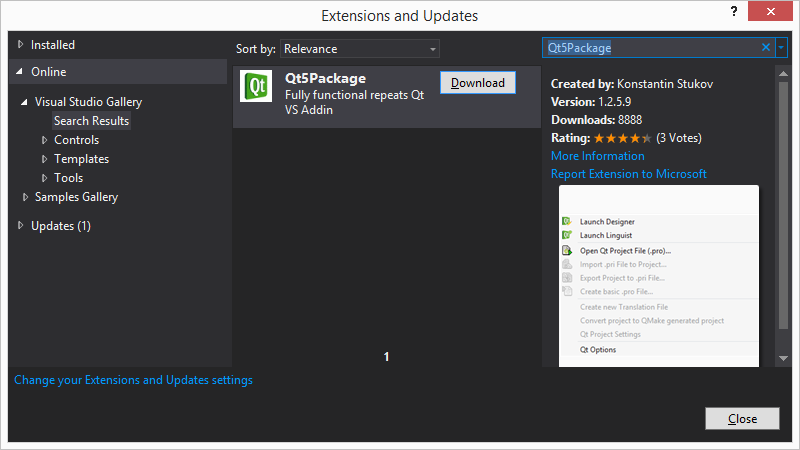Close the dialog with the red X button
The image size is (800, 450).
click(x=770, y=11)
